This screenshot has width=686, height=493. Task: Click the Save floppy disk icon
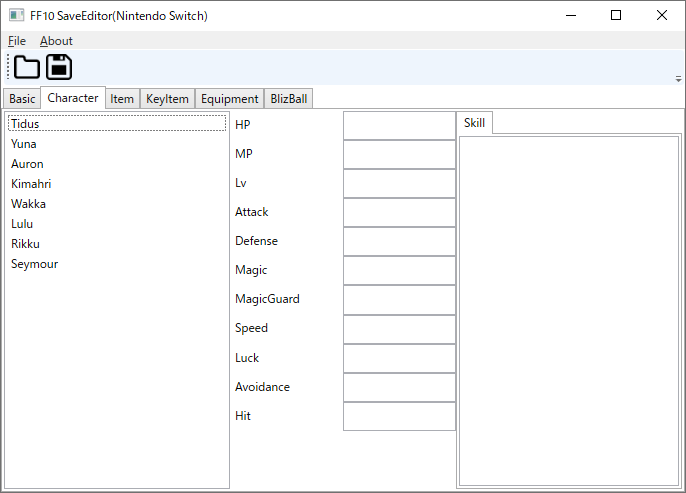59,67
